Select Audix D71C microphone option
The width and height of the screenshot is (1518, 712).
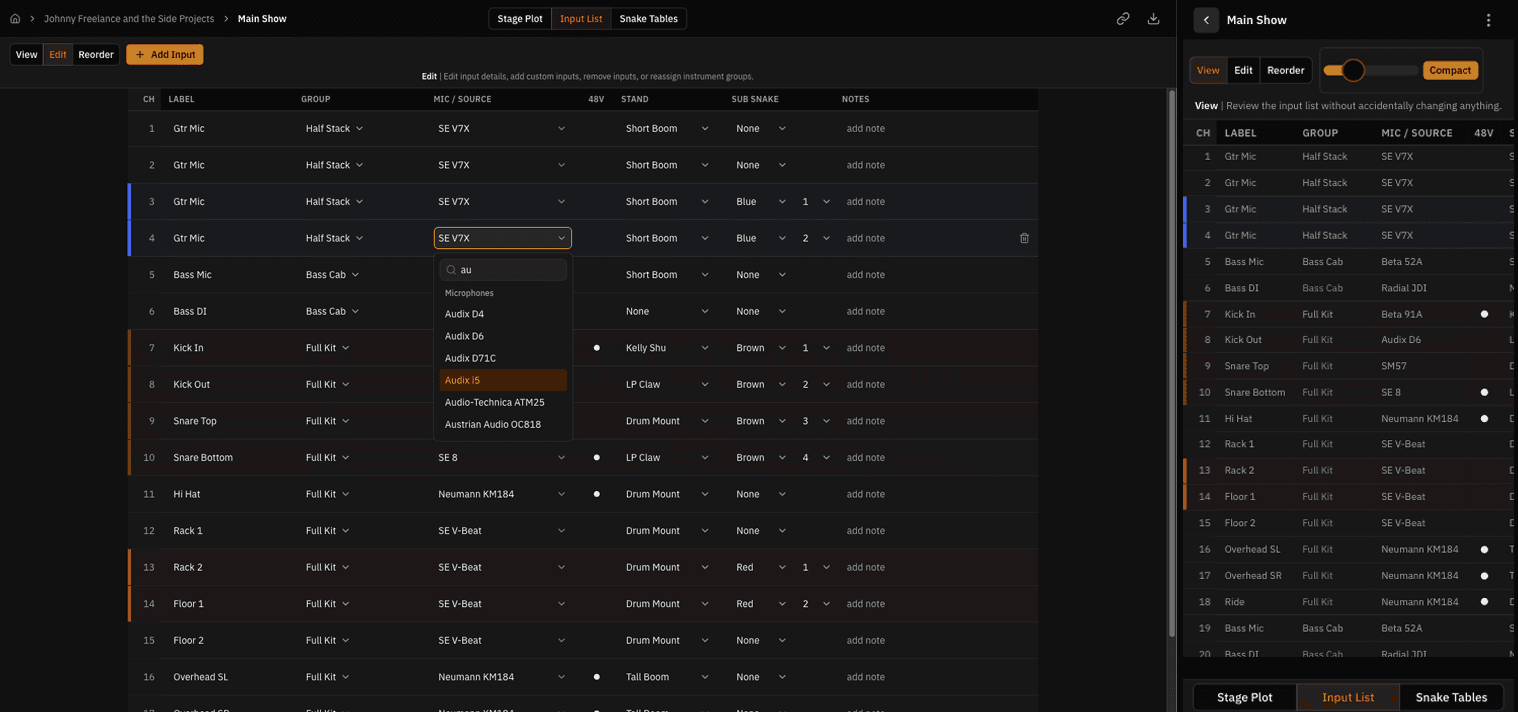(x=503, y=358)
